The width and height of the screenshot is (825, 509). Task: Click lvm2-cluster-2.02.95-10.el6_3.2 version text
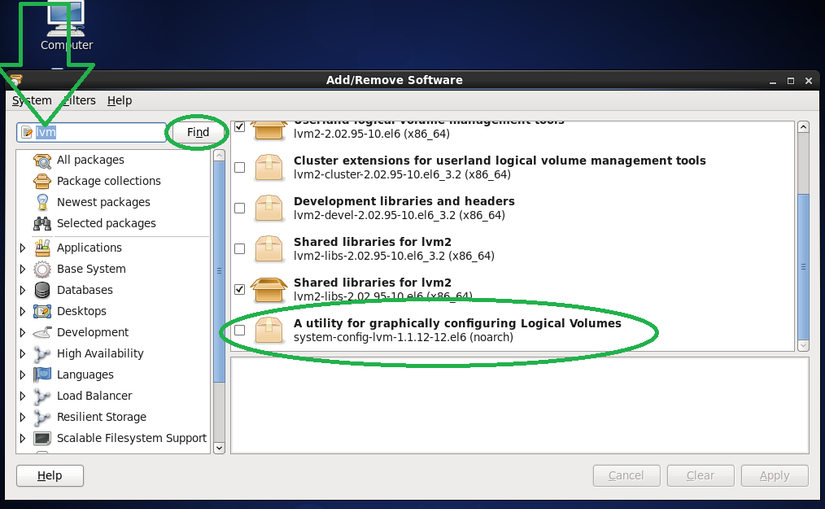(x=402, y=175)
